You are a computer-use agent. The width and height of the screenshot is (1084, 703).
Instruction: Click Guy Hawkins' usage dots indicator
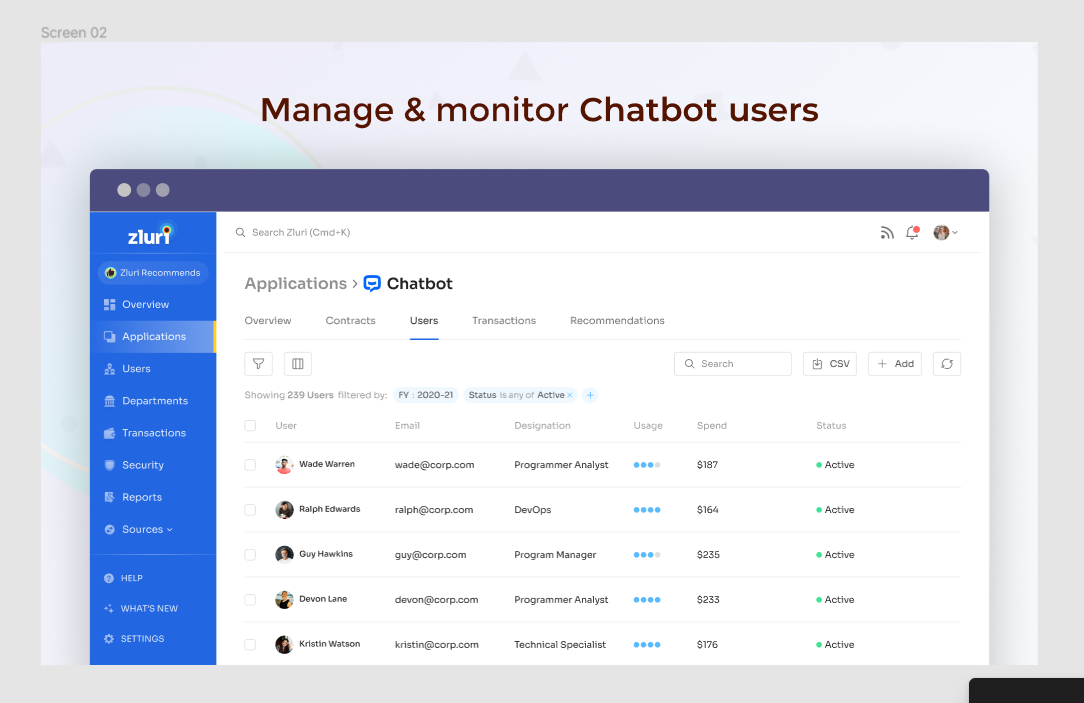647,555
